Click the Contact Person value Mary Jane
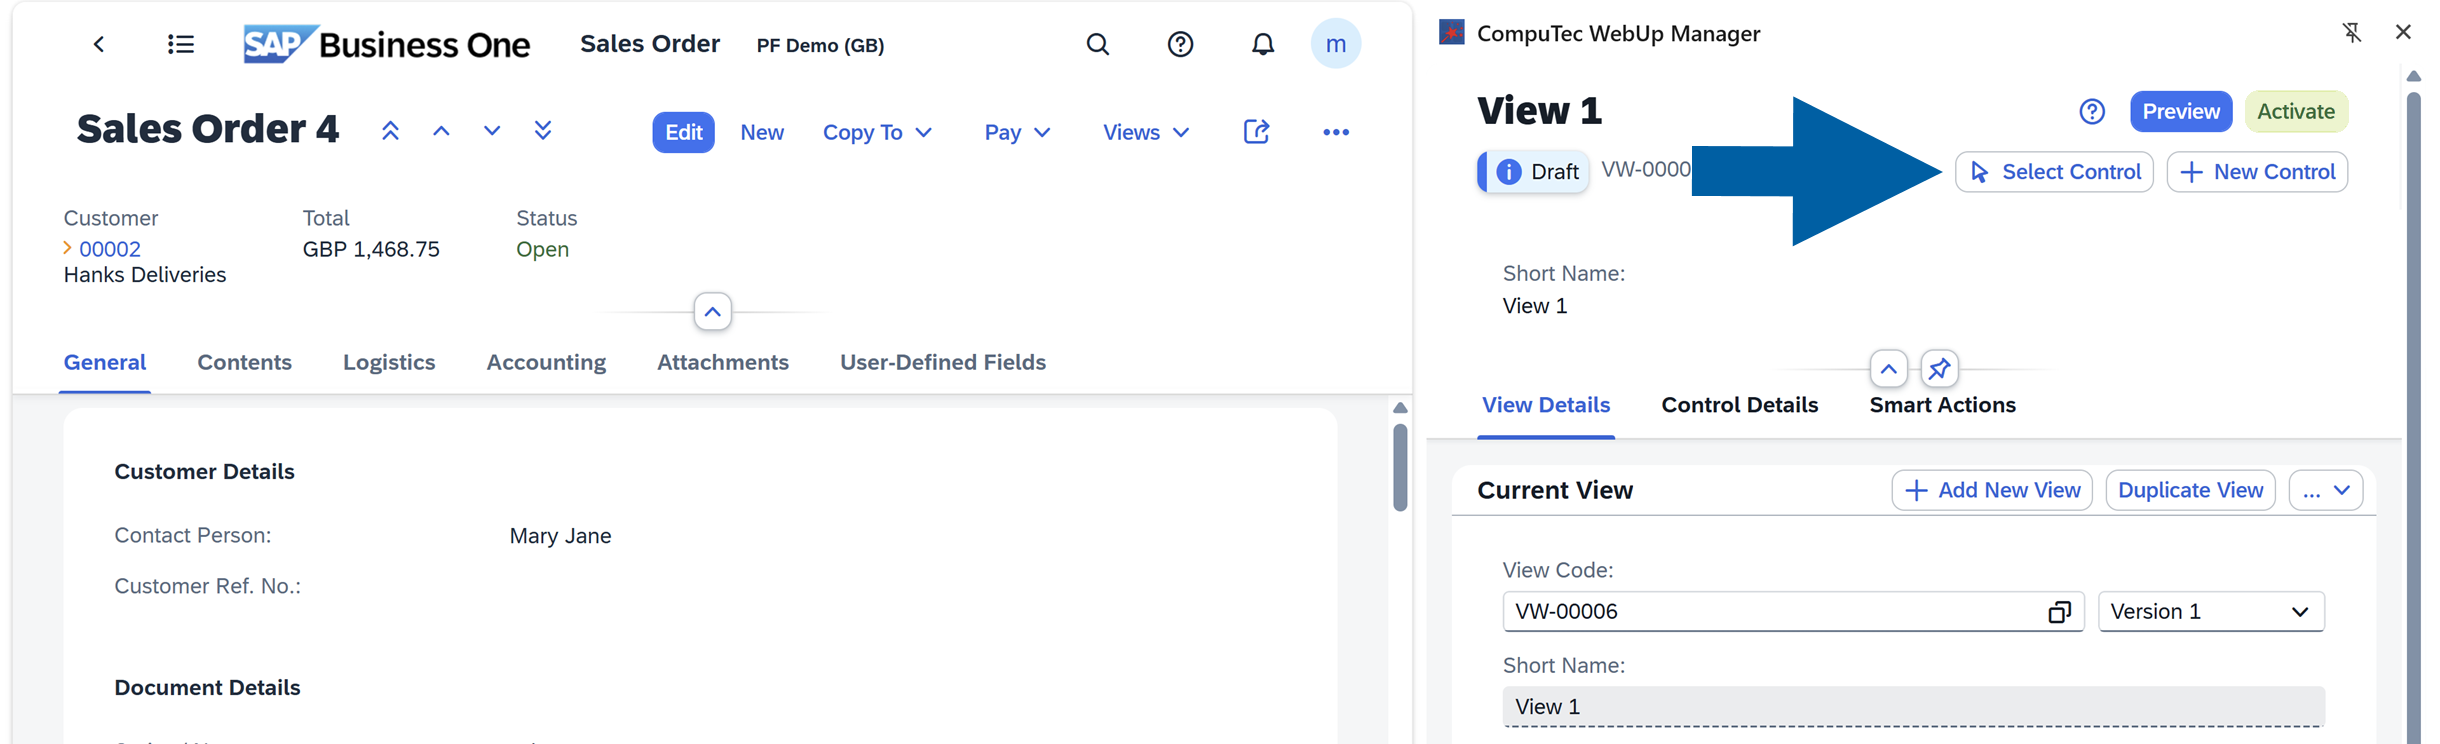The height and width of the screenshot is (744, 2440). 560,536
